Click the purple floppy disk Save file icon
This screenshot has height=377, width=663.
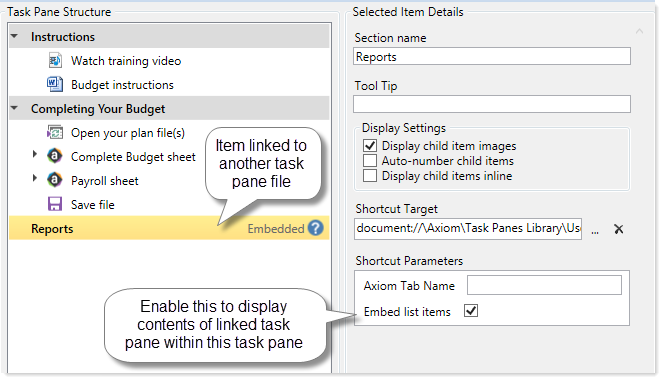point(55,204)
